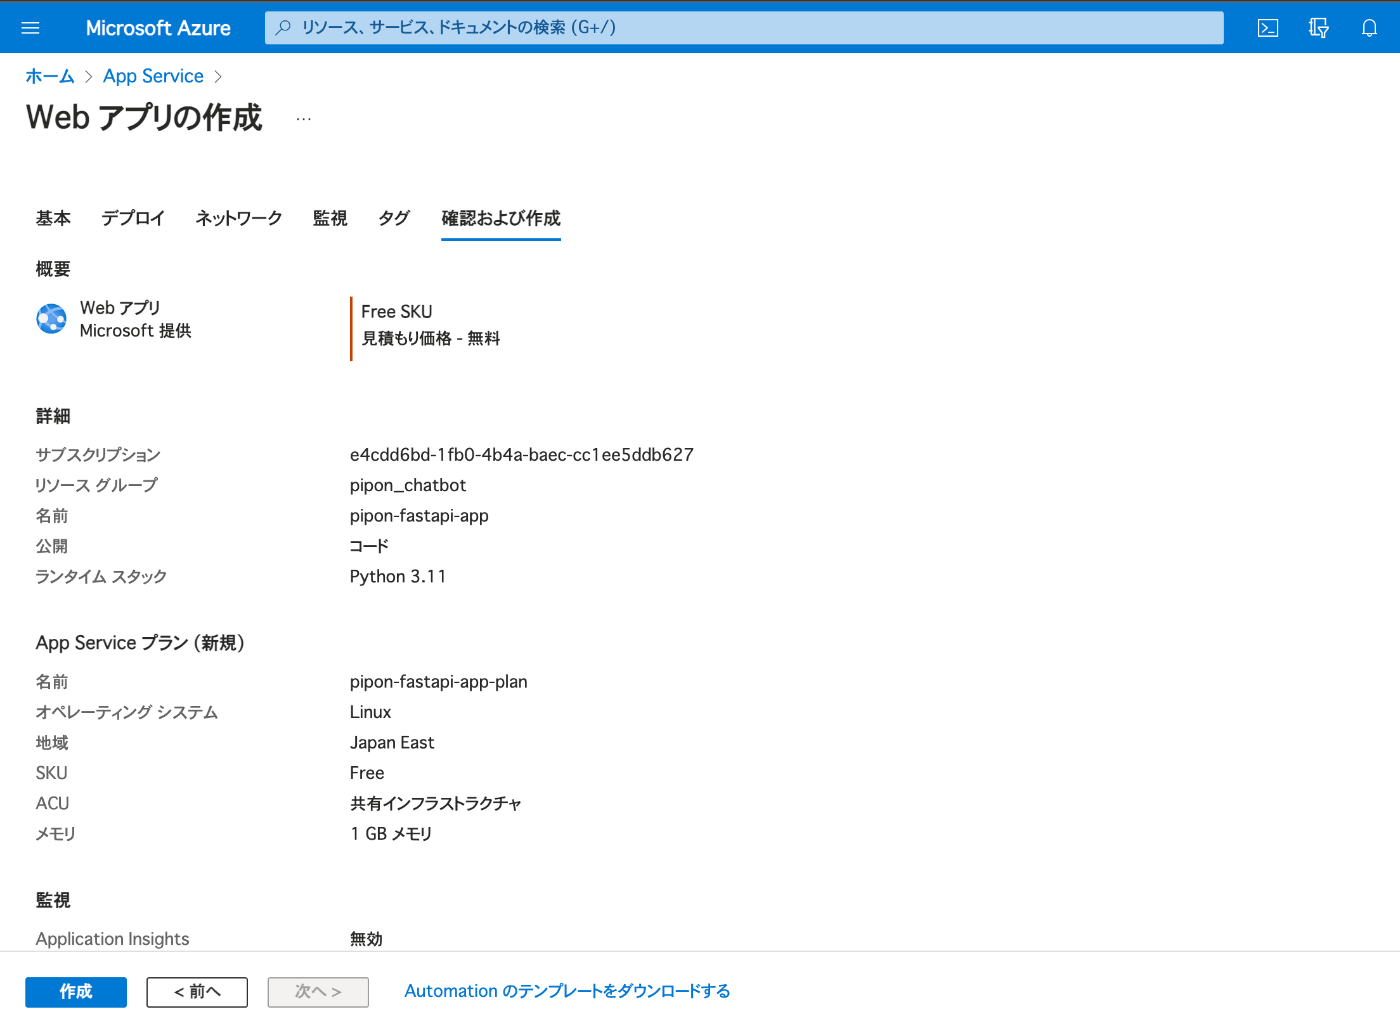Viewport: 1400px width, 1033px height.
Task: Download the Automation template link
Action: click(x=567, y=991)
